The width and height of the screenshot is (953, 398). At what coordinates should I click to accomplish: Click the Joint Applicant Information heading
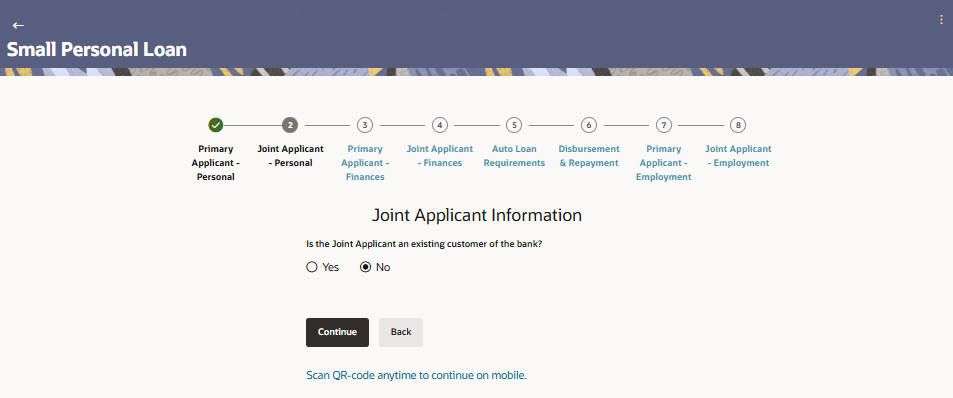(x=477, y=215)
